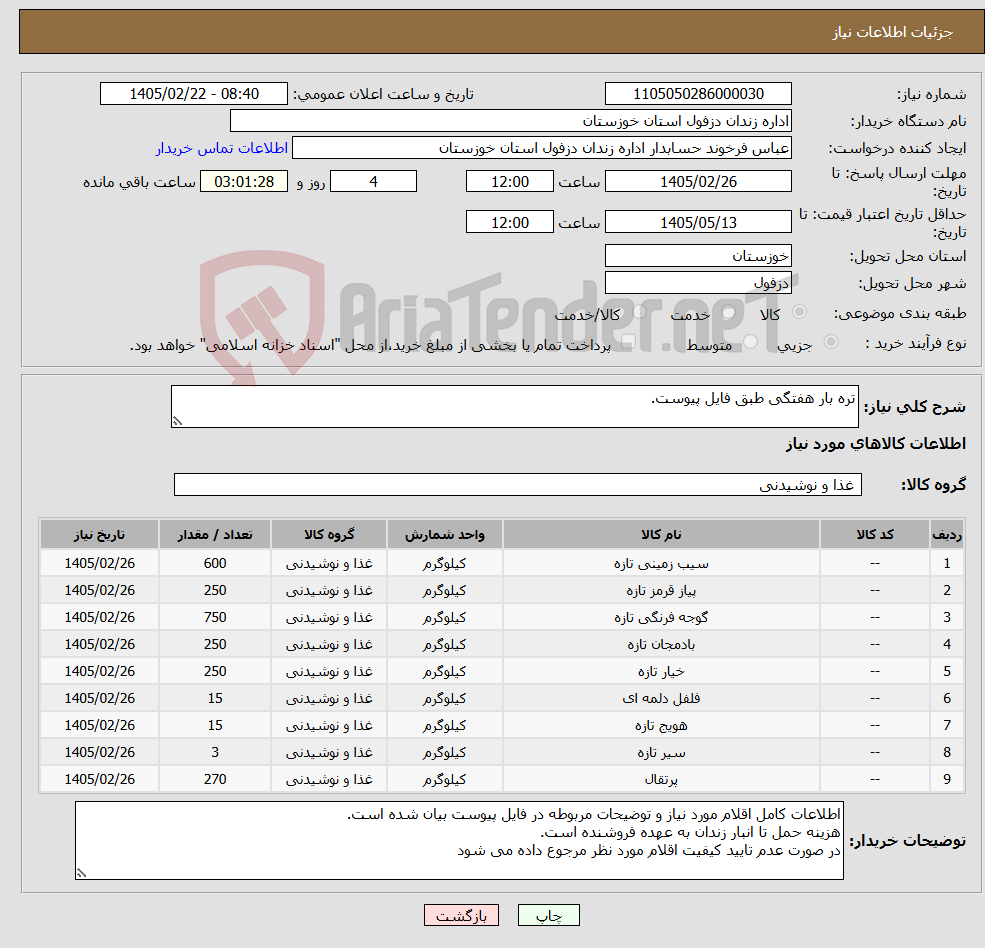Click the delivery province field خوزستان
This screenshot has width=985, height=948.
pyautogui.click(x=698, y=256)
